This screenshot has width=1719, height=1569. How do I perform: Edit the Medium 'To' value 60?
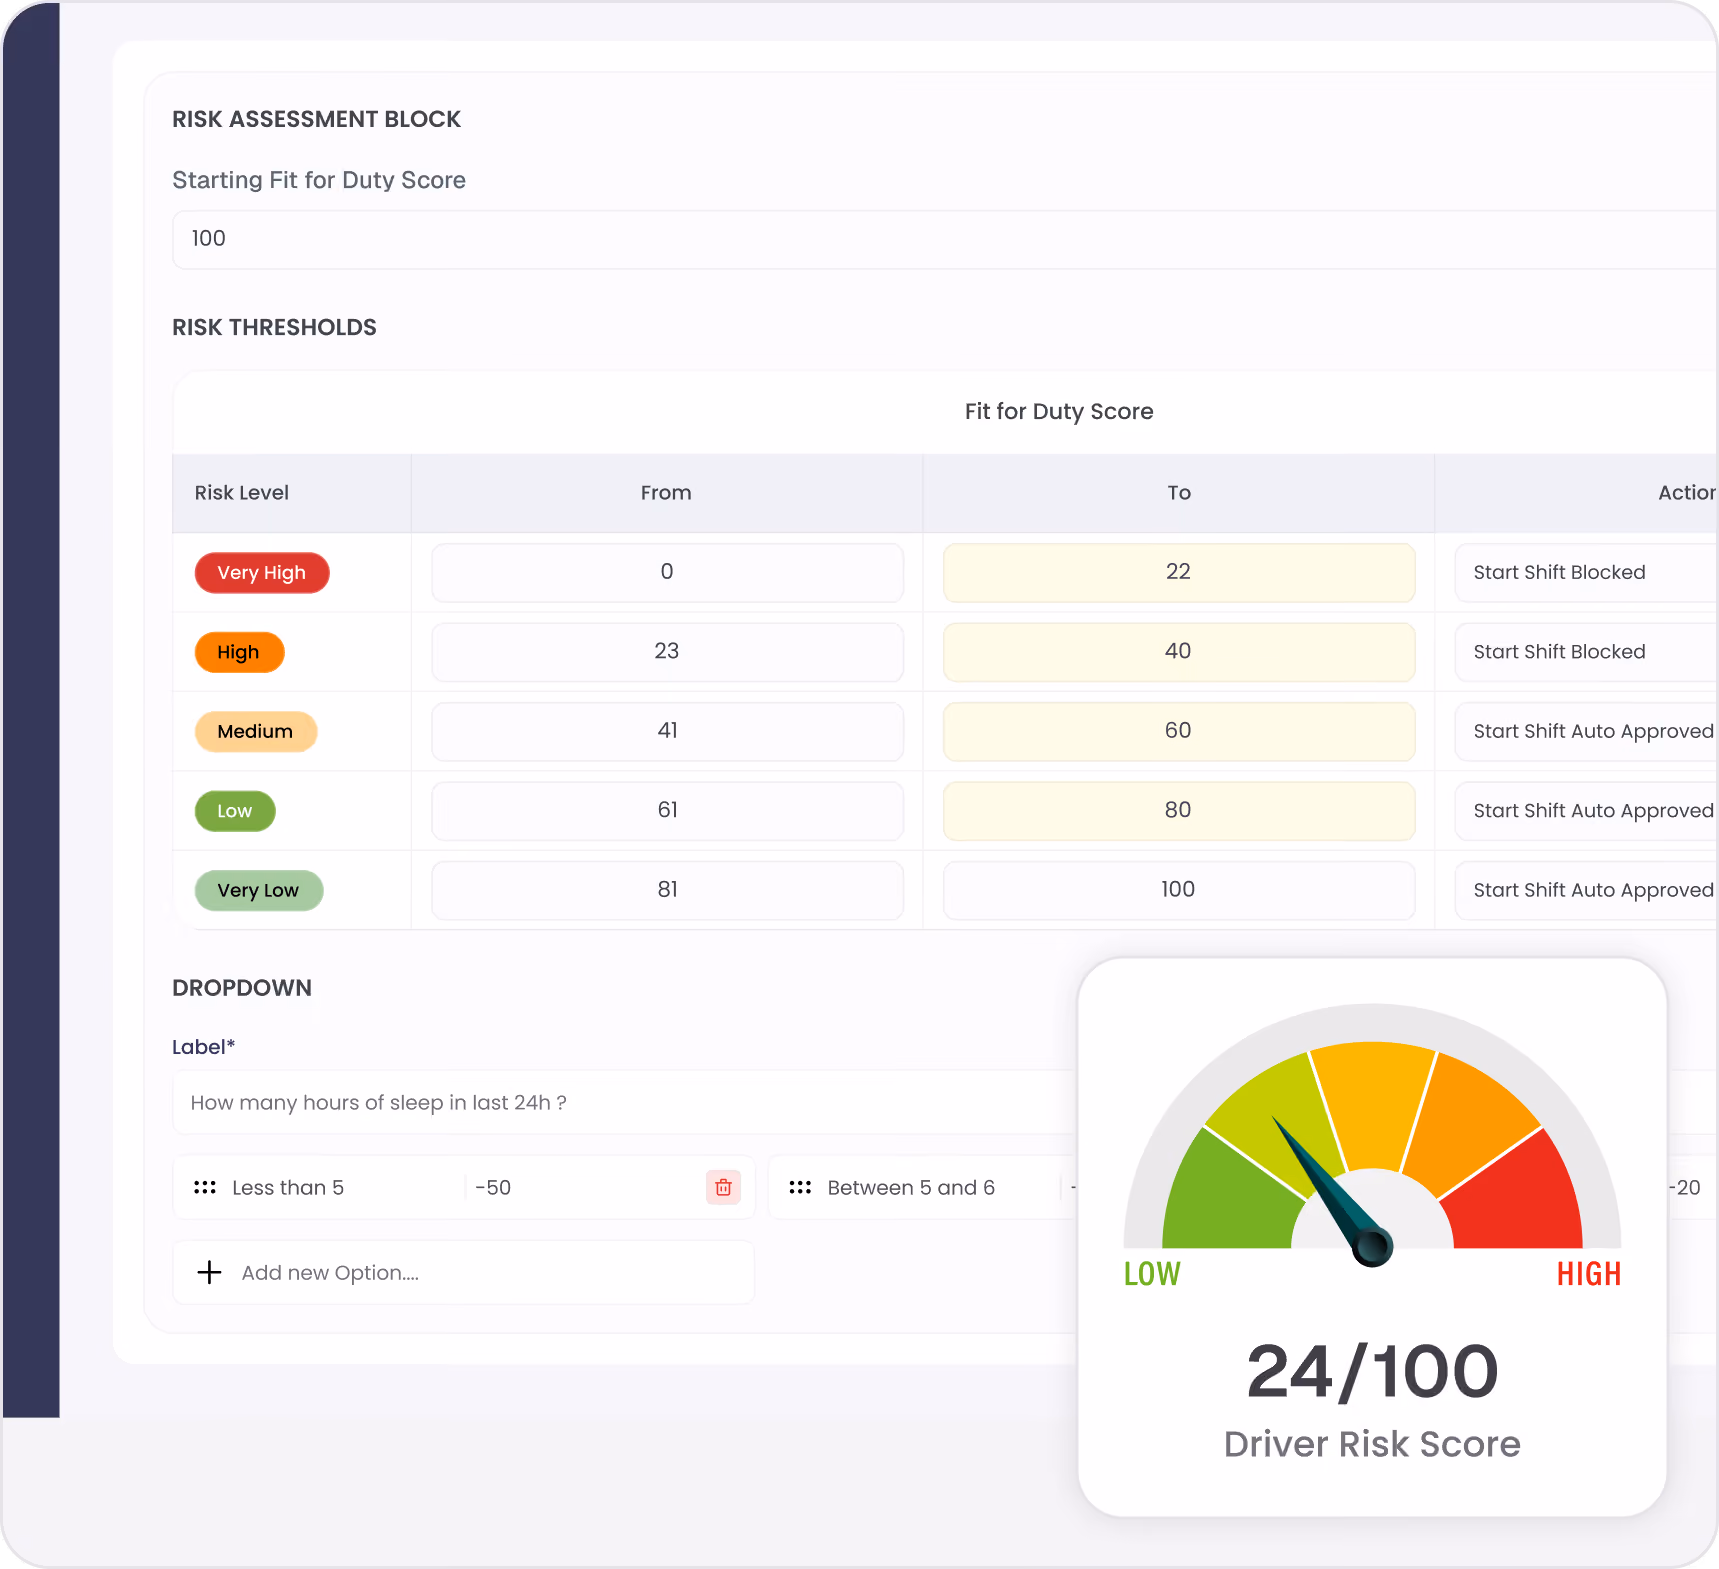pyautogui.click(x=1178, y=731)
